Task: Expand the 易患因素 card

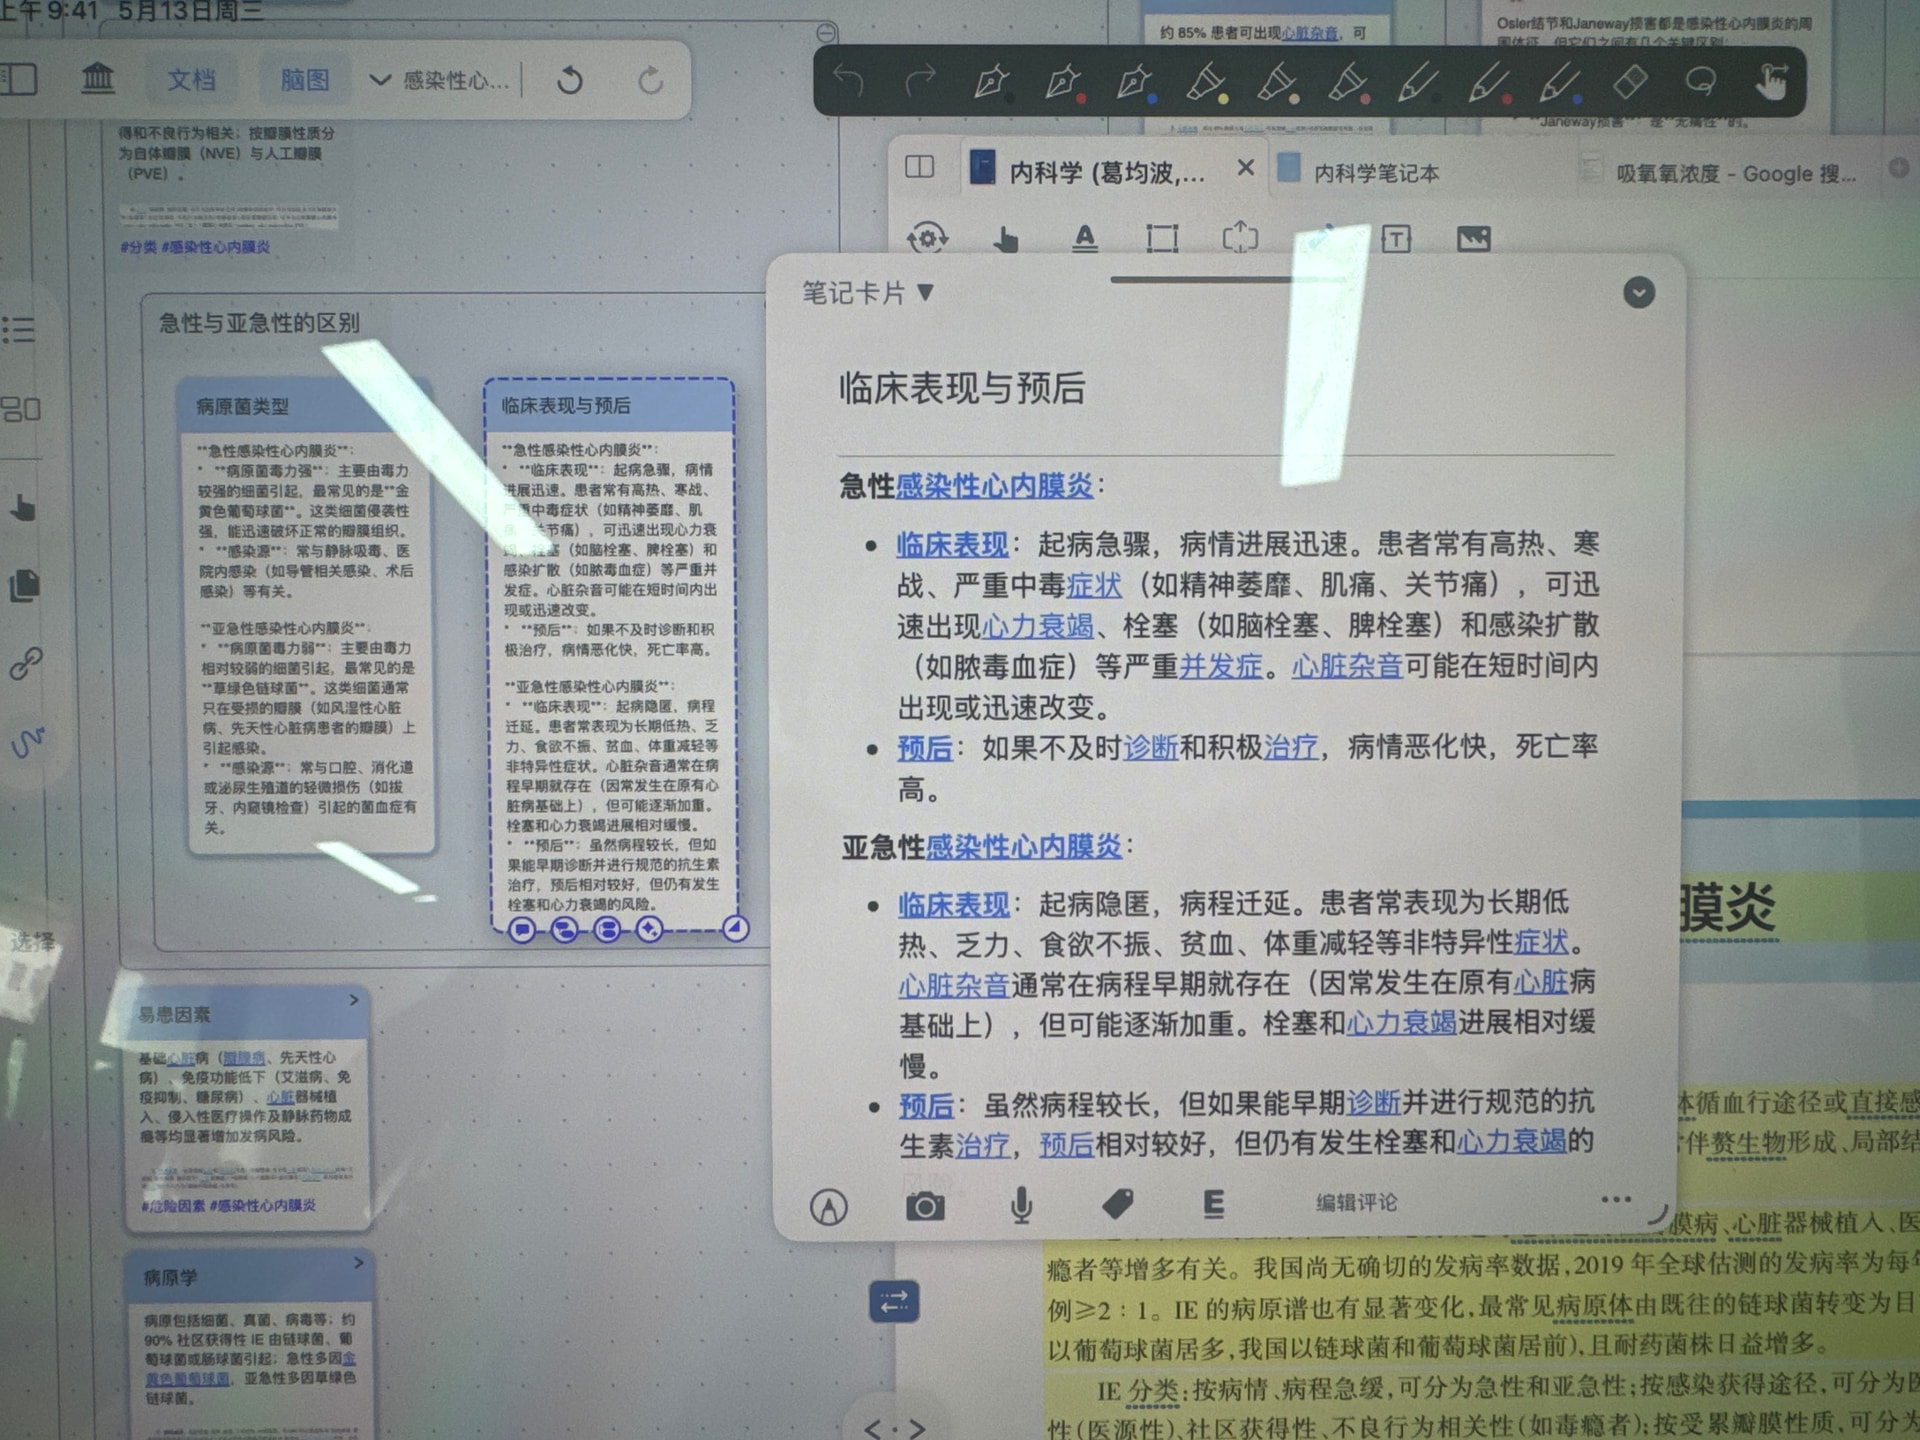Action: click(x=354, y=1000)
